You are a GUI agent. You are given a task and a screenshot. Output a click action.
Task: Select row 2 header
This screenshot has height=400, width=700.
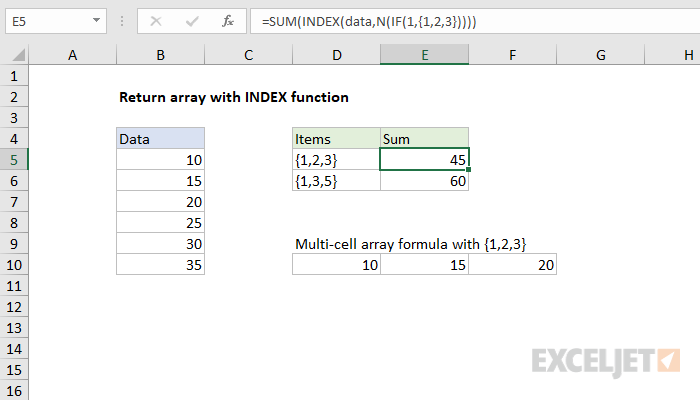point(14,97)
